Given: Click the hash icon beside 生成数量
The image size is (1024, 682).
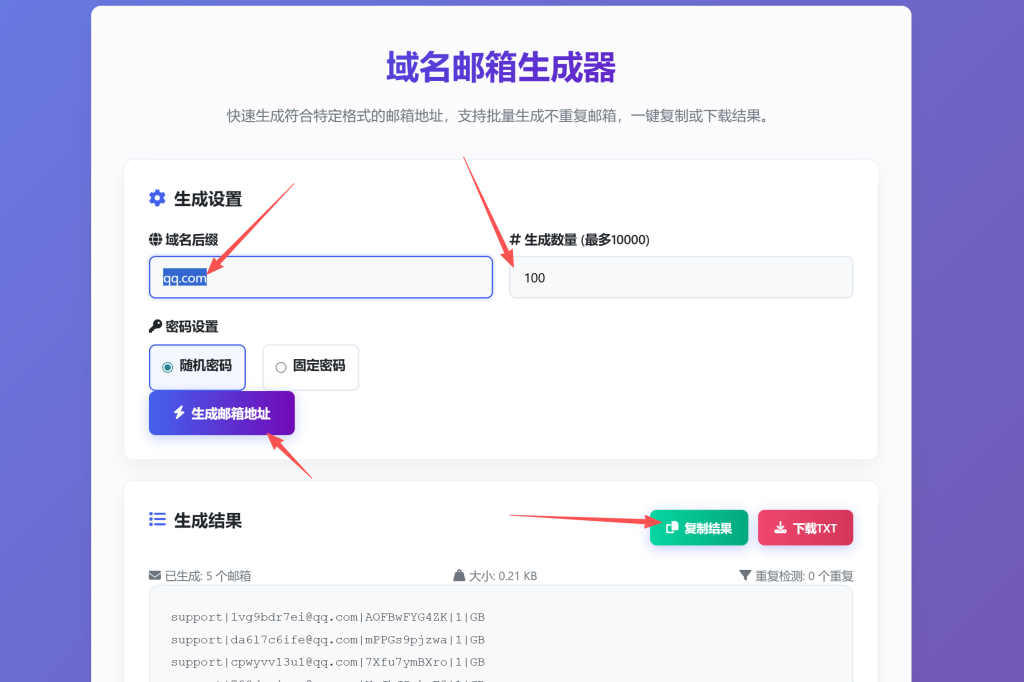Looking at the screenshot, I should coord(515,239).
